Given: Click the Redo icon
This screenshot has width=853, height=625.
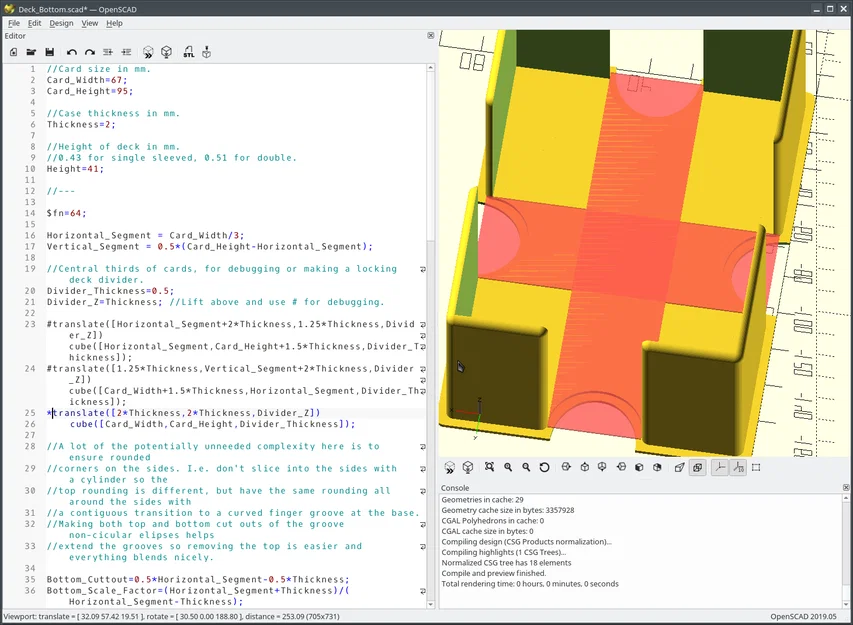Looking at the screenshot, I should click(x=89, y=51).
